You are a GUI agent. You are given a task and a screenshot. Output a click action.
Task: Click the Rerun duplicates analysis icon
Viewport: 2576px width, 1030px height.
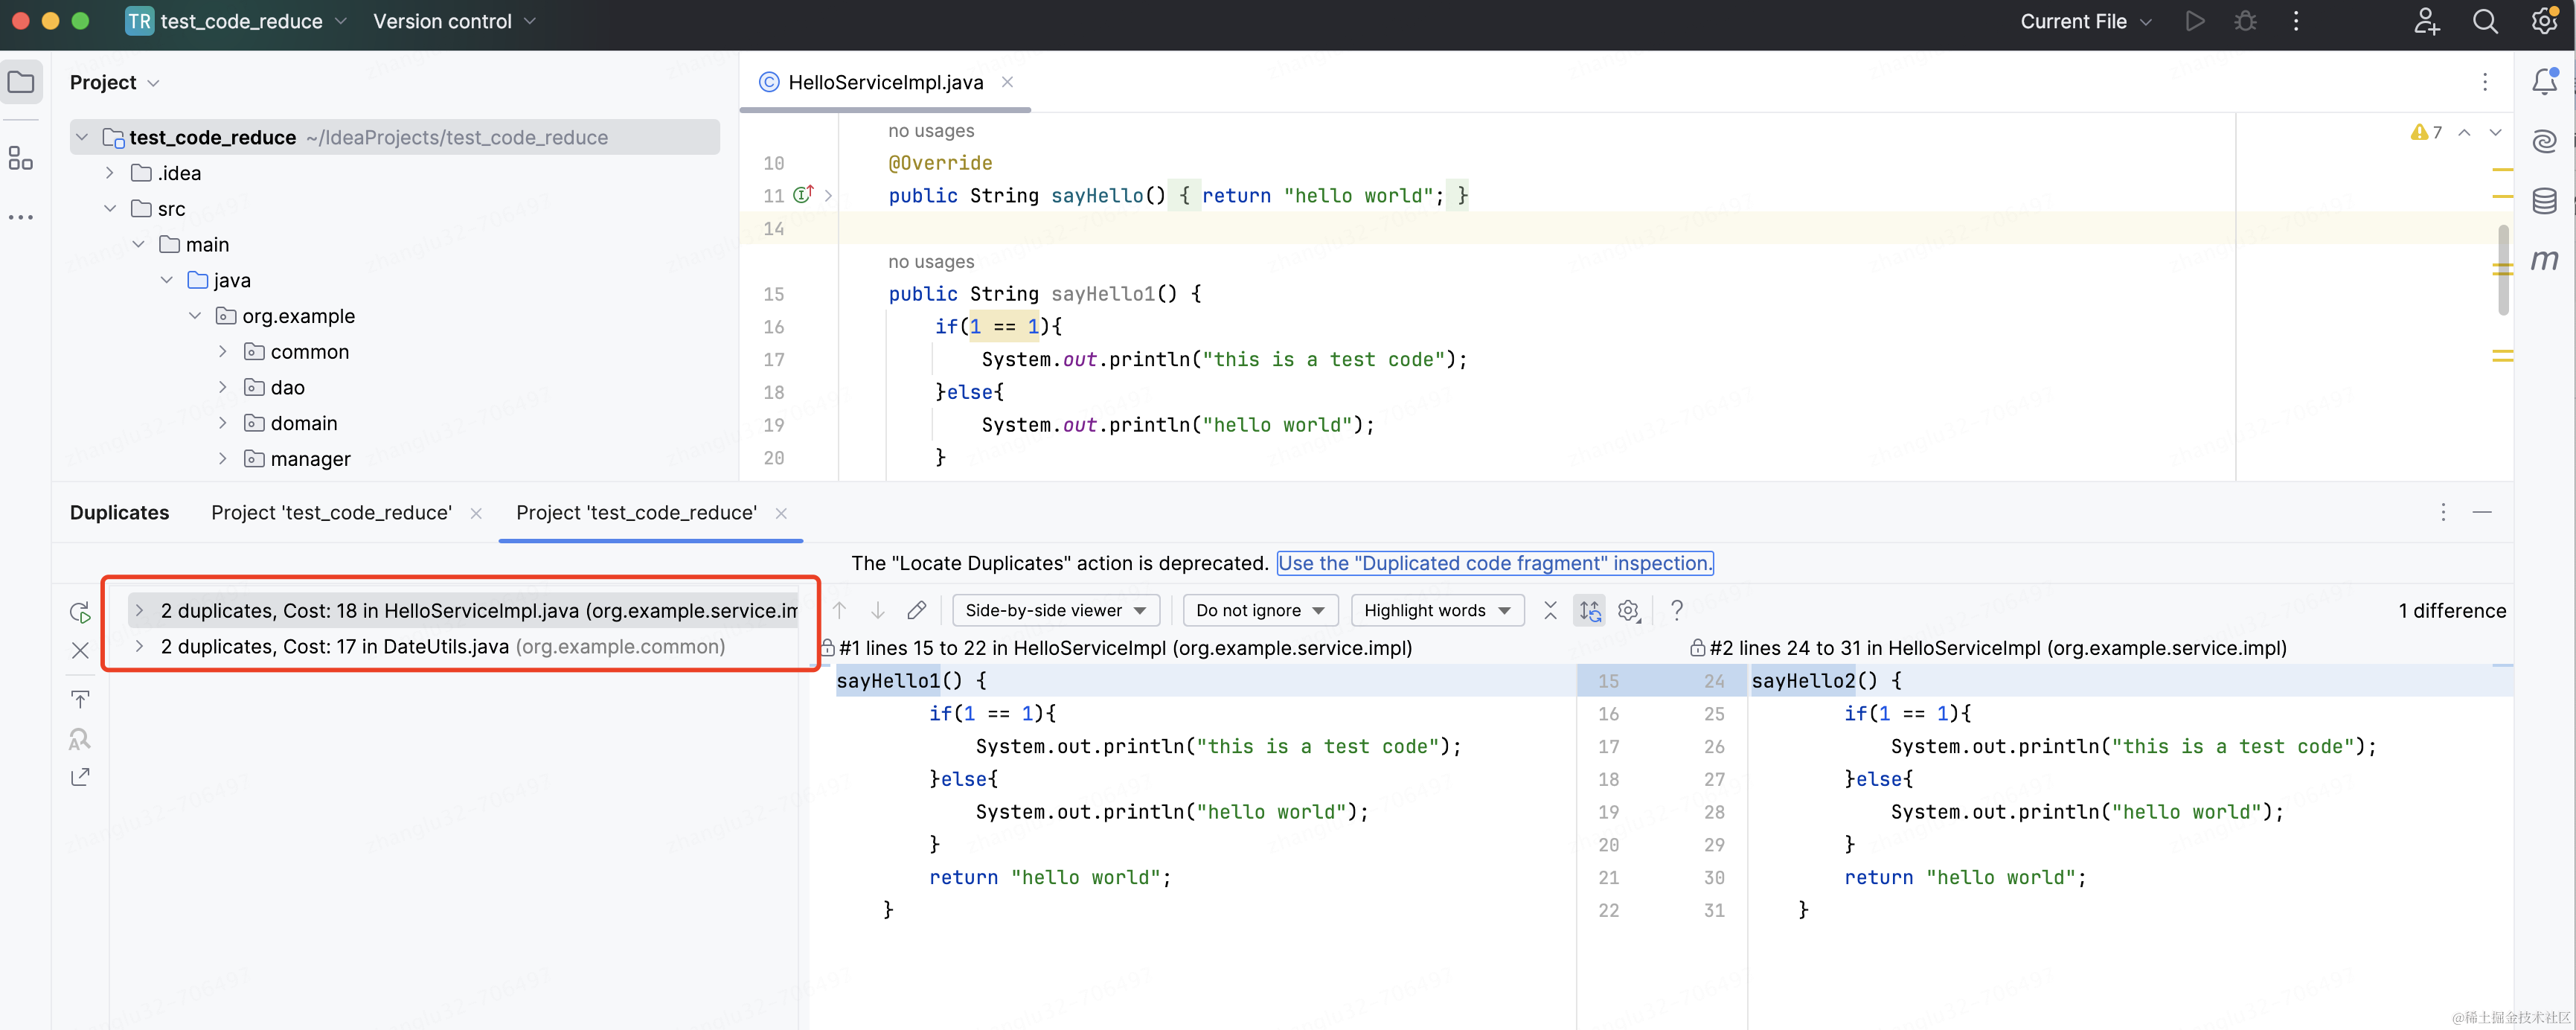80,612
